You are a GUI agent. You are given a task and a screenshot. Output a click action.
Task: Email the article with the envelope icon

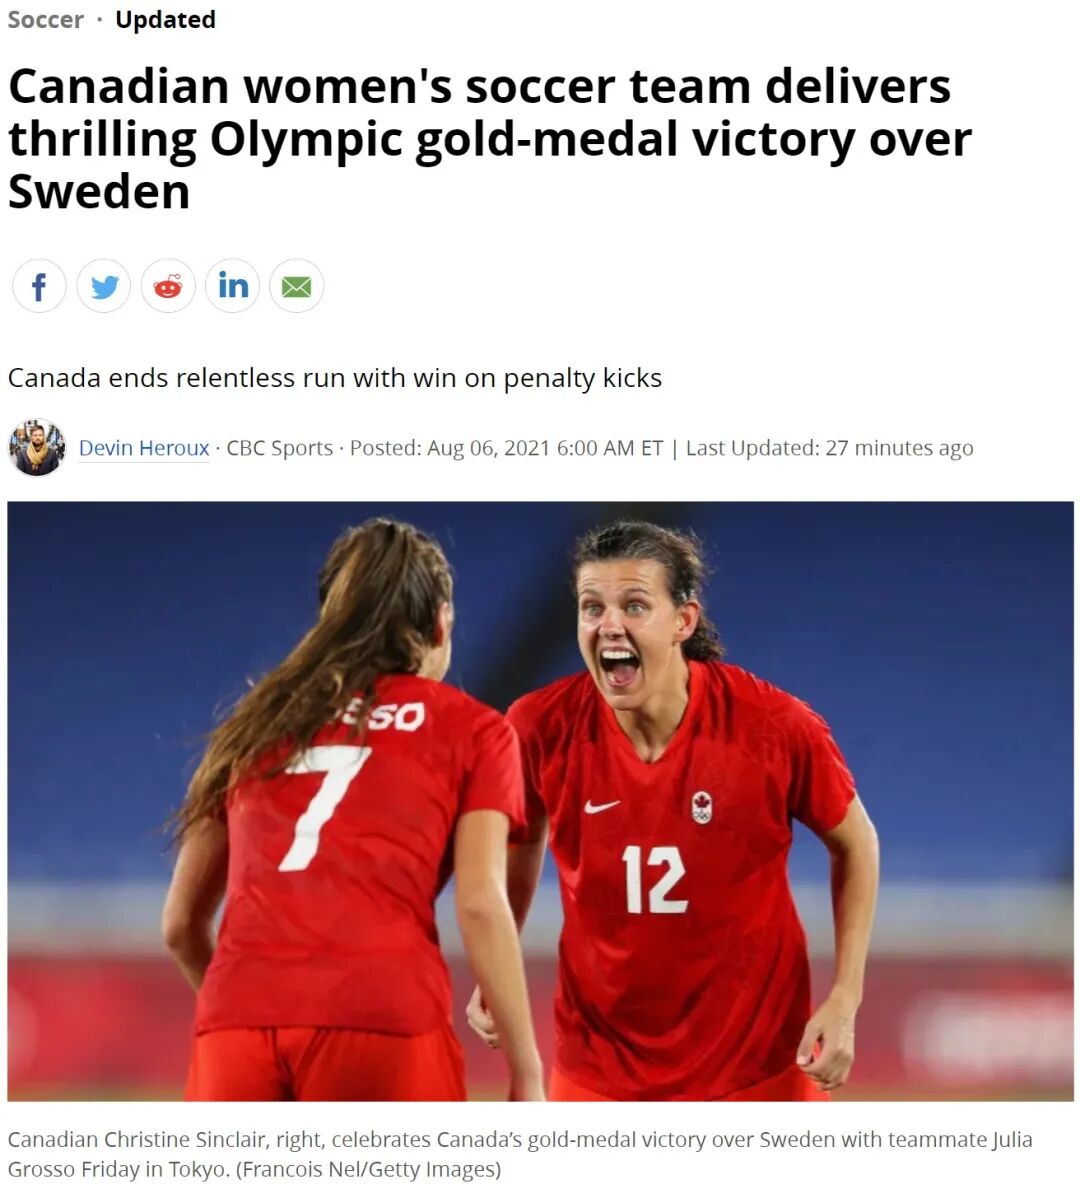(x=297, y=286)
